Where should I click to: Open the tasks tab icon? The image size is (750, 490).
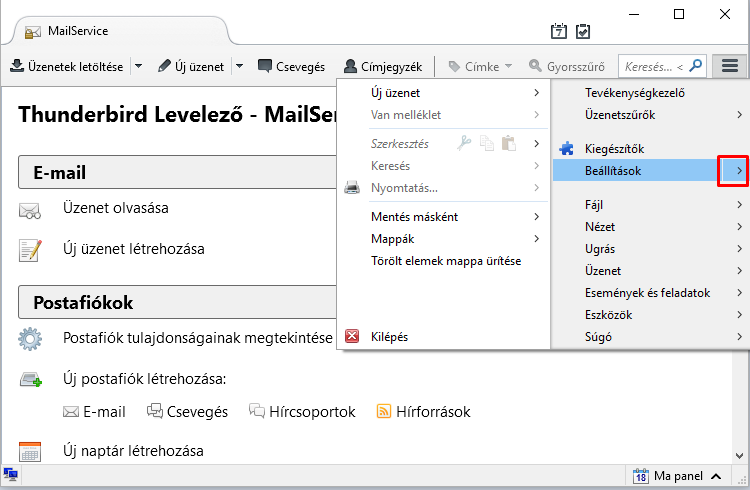coord(583,31)
